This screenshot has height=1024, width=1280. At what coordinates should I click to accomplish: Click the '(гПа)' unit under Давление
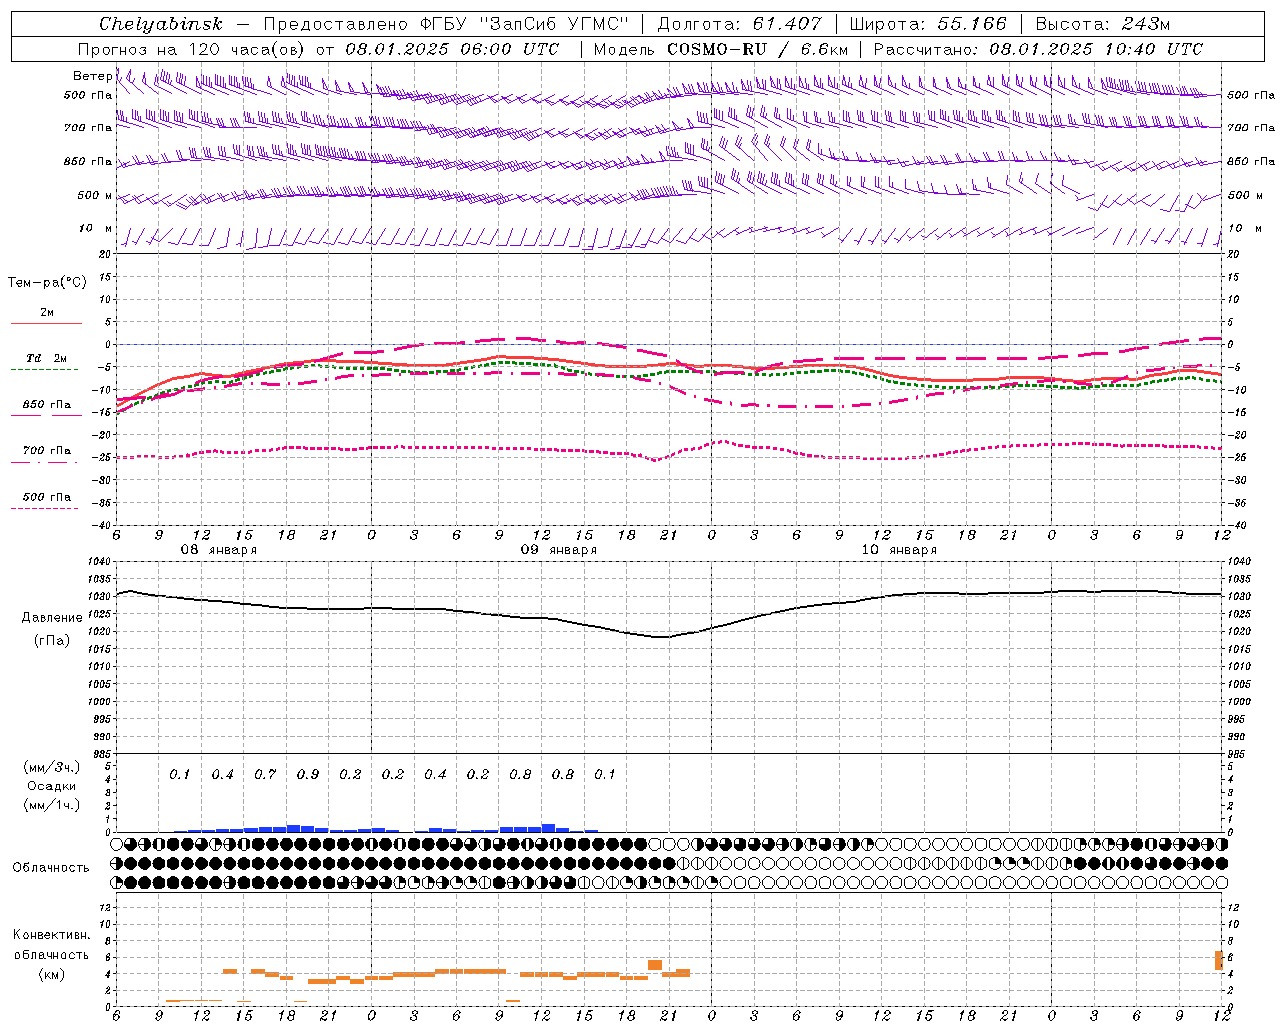[x=52, y=641]
